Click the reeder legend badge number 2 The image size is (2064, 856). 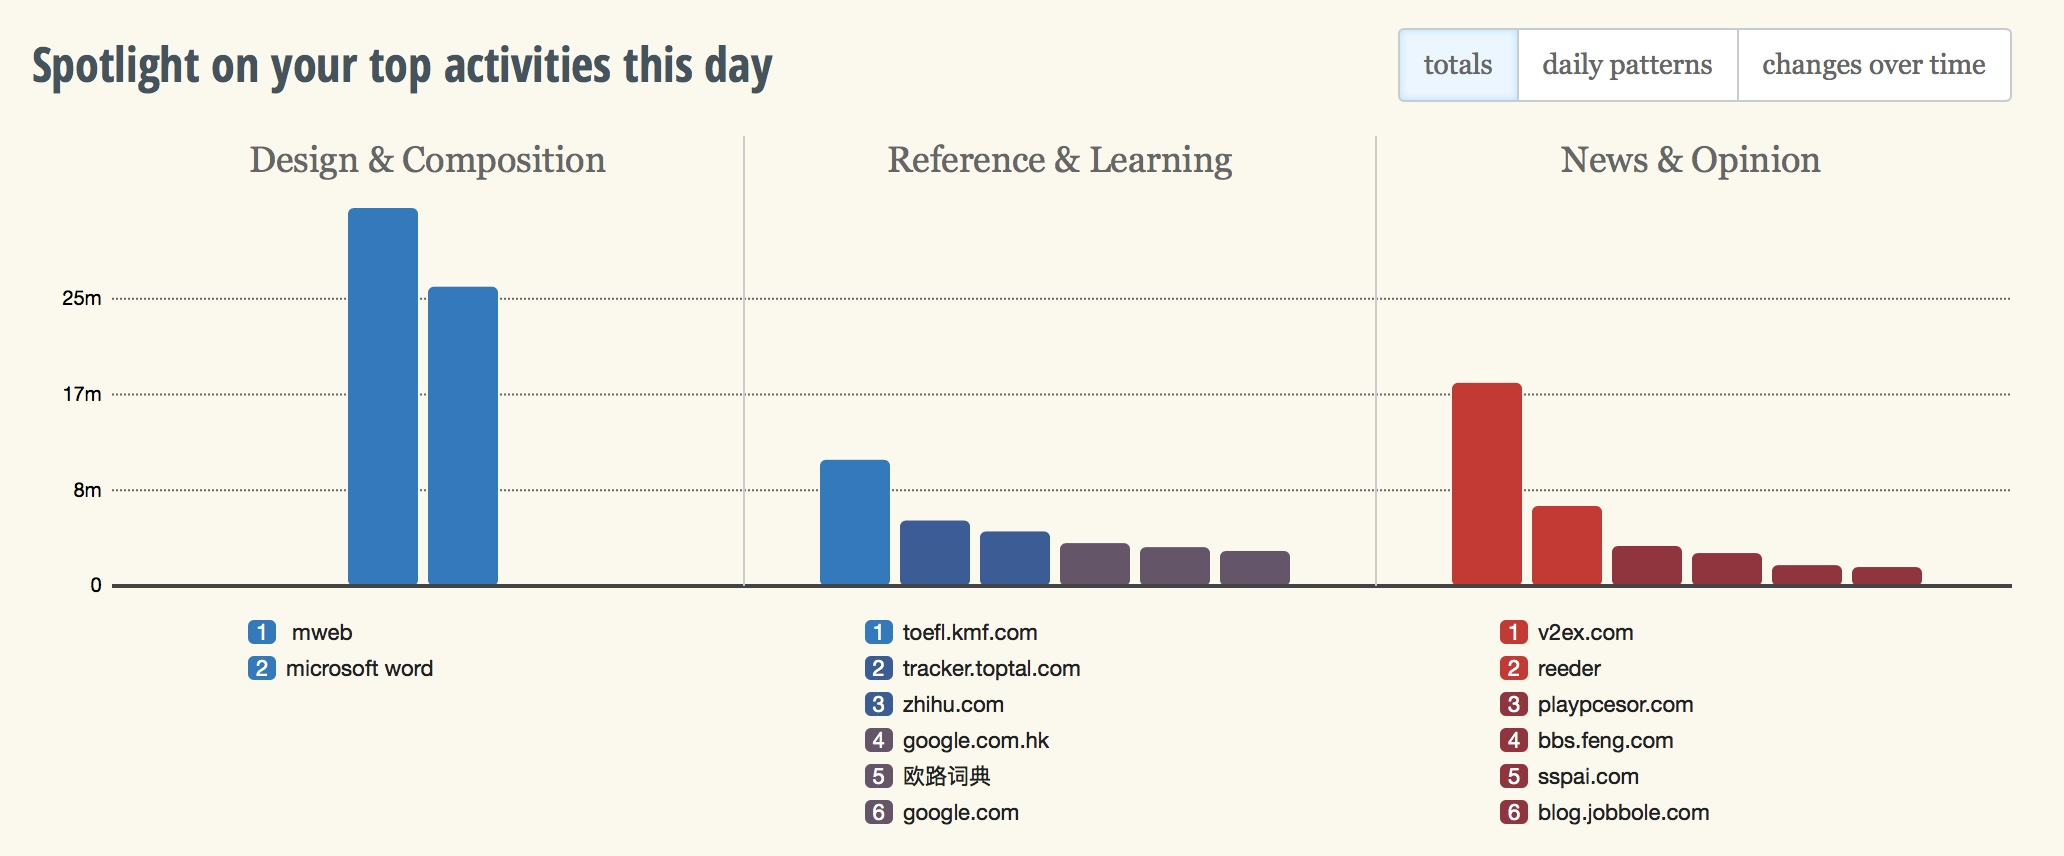click(1513, 668)
